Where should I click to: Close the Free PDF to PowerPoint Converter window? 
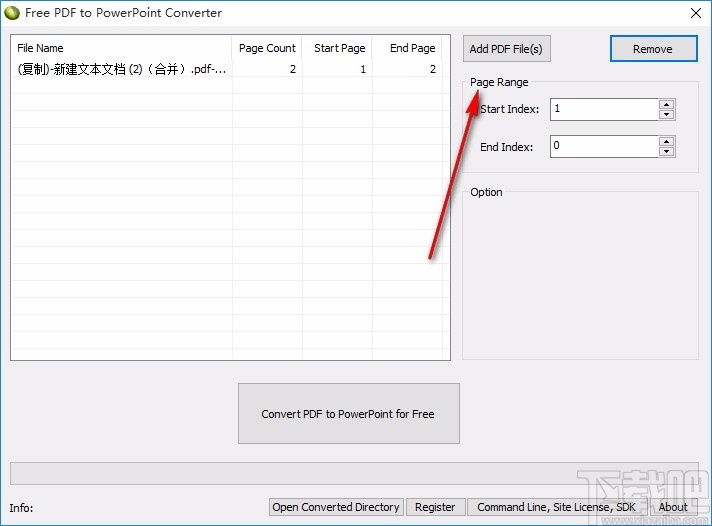pyautogui.click(x=696, y=13)
